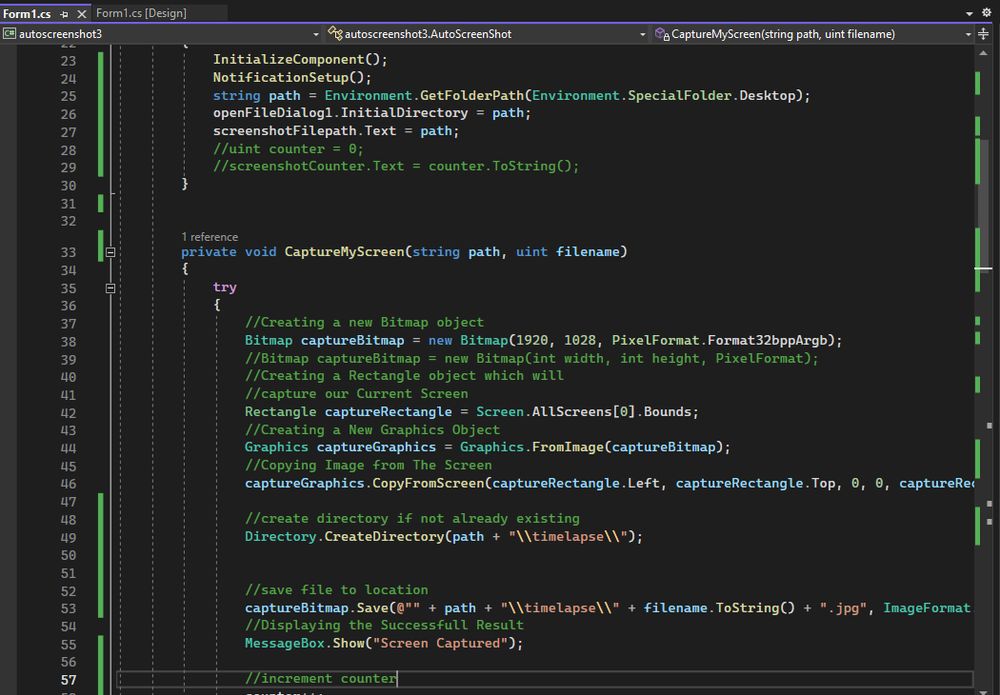Click captureBitmap.Save on line 53
Screen dimensions: 1000x695
coord(316,608)
